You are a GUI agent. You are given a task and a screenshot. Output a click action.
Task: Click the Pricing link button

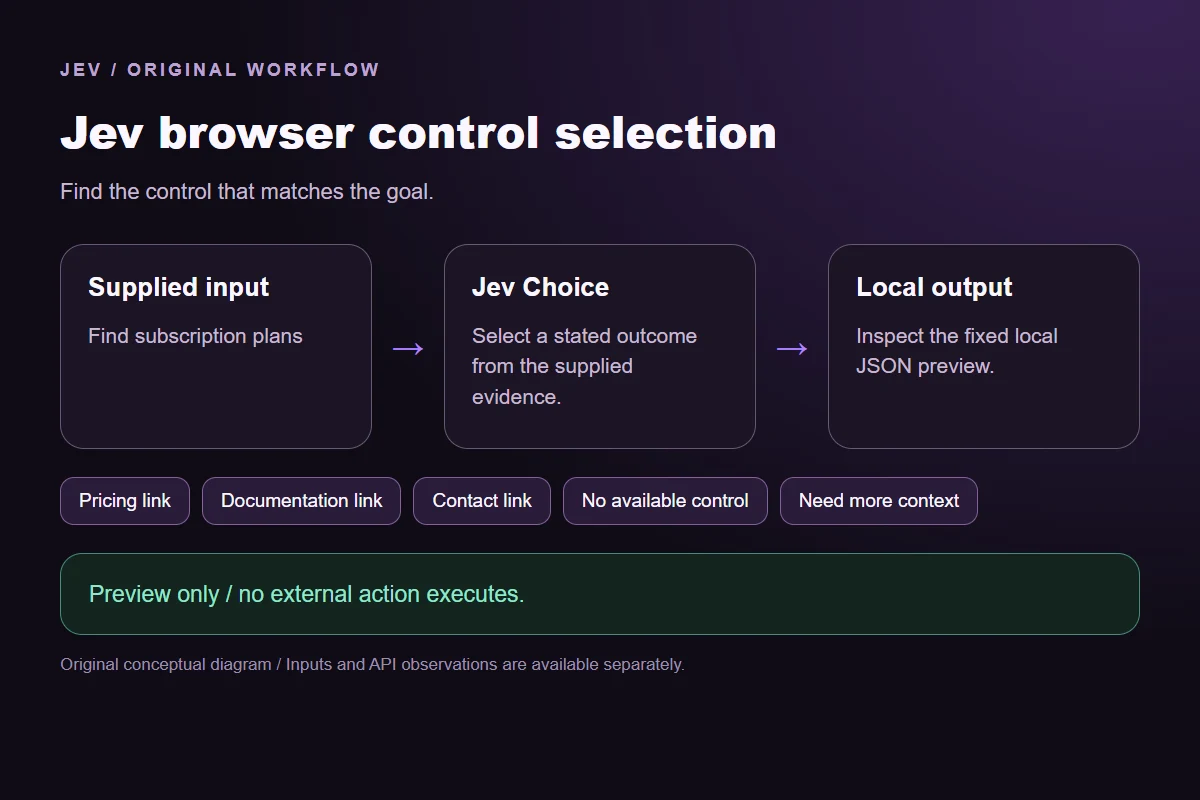(125, 501)
